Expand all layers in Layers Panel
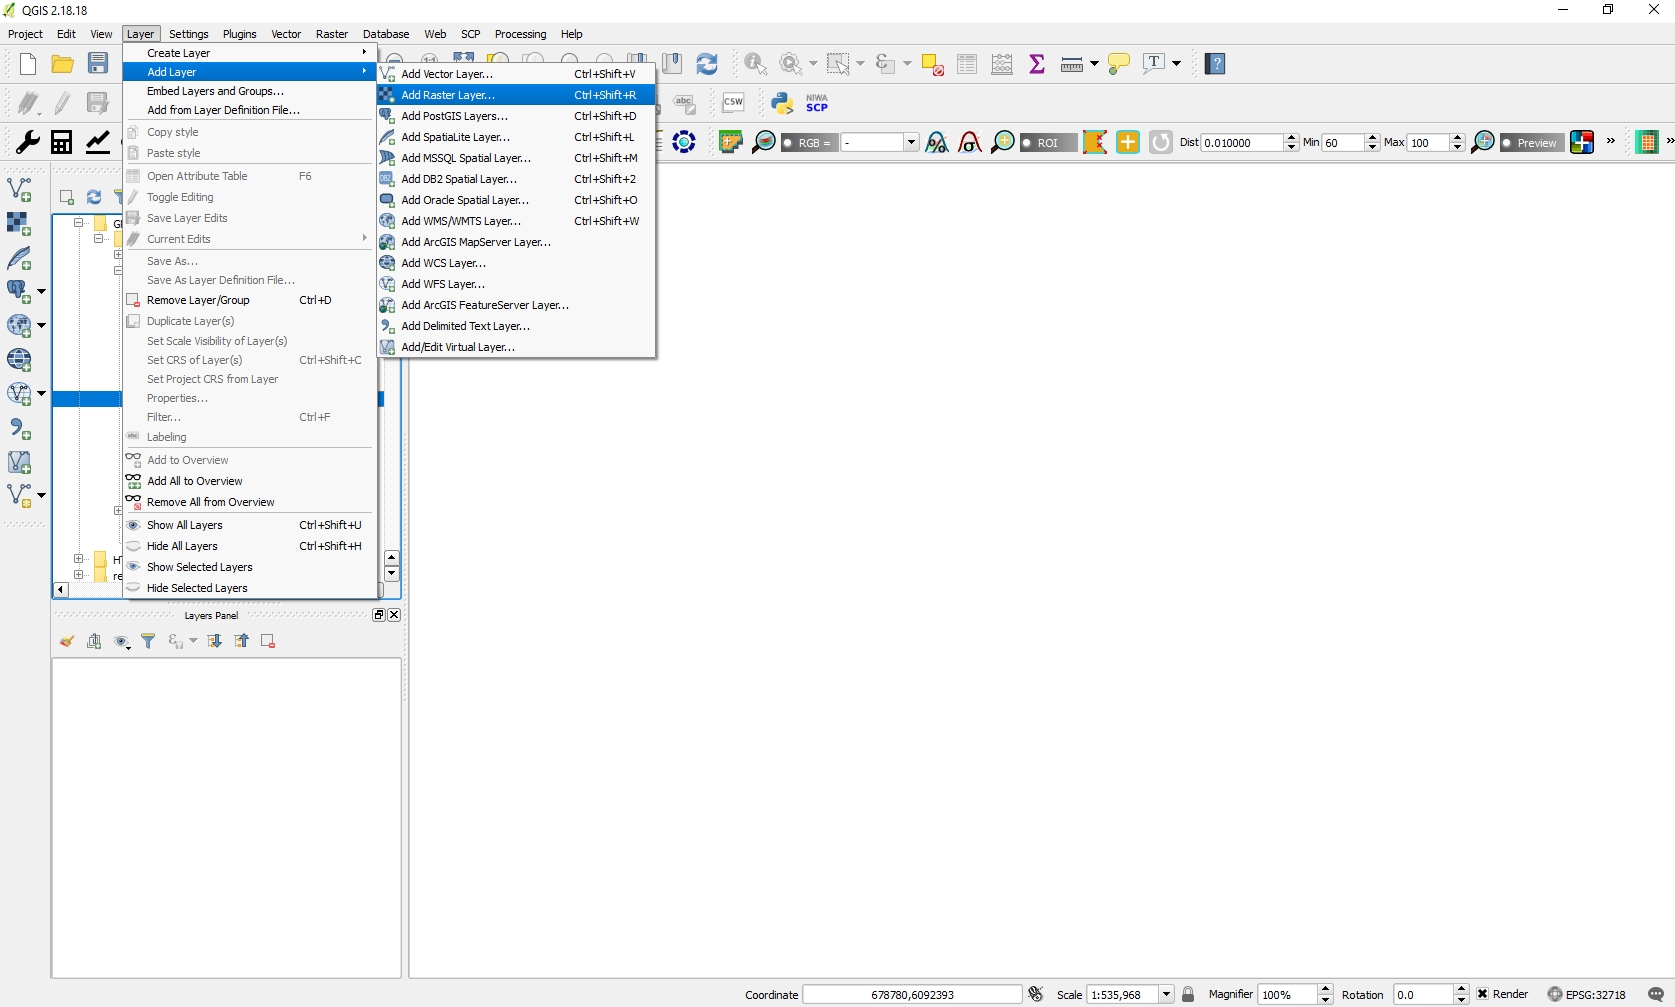Image resolution: width=1675 pixels, height=1007 pixels. (214, 642)
